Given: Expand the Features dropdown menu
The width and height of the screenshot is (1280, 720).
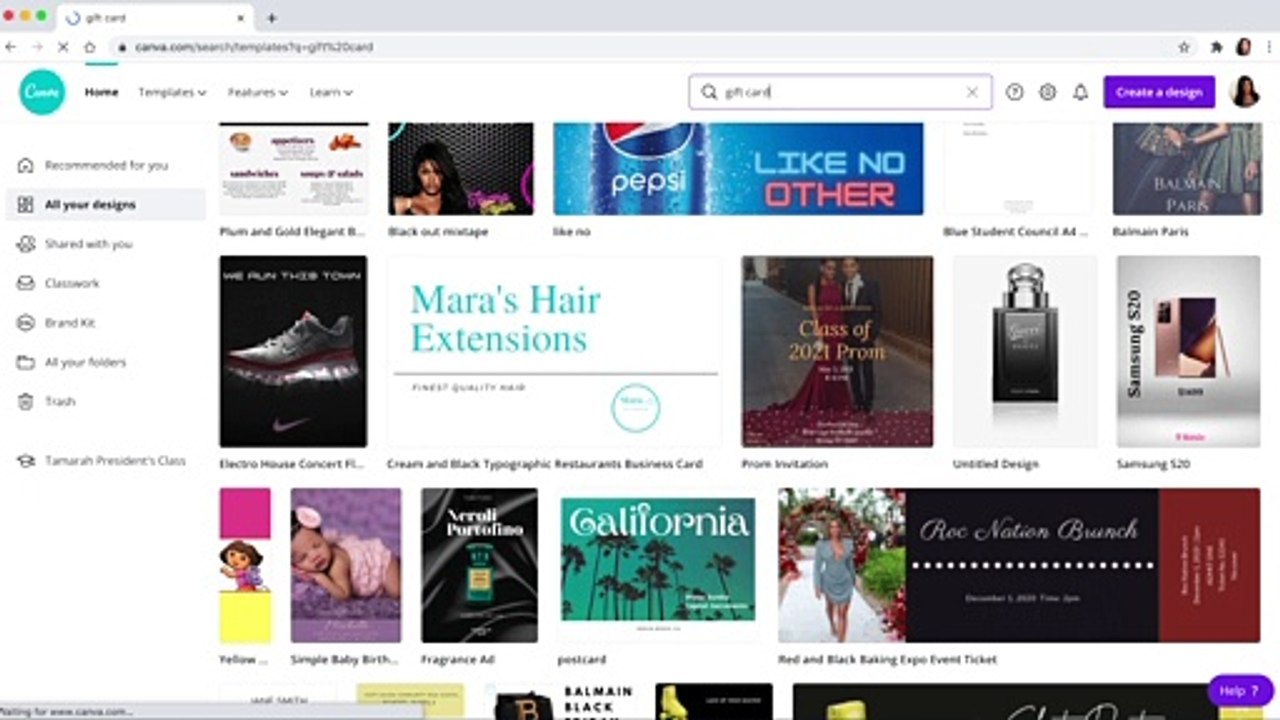Looking at the screenshot, I should click(x=257, y=92).
